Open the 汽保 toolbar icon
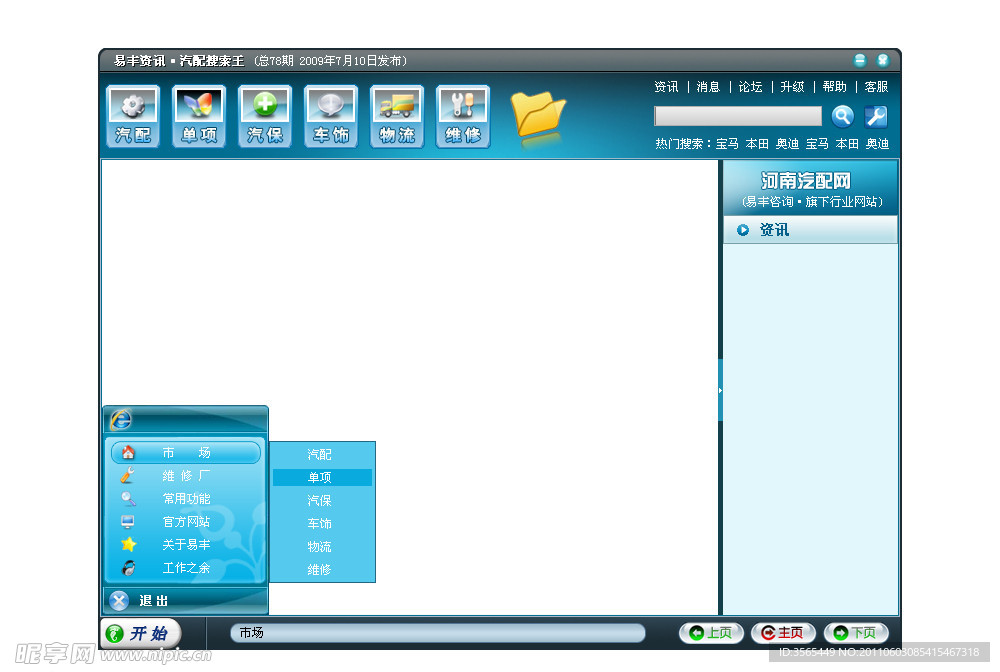The image size is (1000, 672). pyautogui.click(x=265, y=117)
